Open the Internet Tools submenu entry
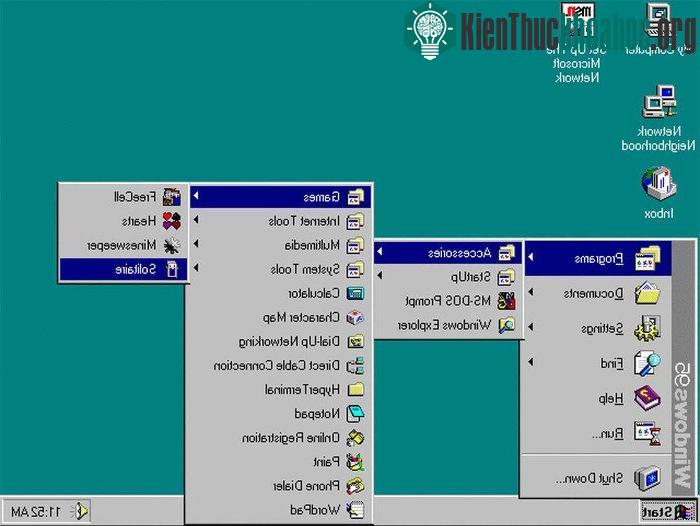The width and height of the screenshot is (700, 526). tap(280, 221)
